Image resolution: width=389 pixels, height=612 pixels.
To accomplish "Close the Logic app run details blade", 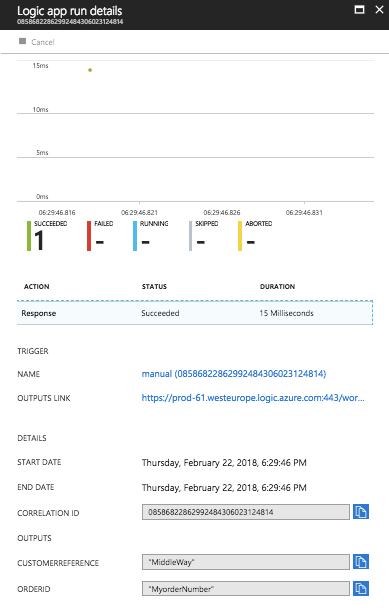I will pos(379,10).
